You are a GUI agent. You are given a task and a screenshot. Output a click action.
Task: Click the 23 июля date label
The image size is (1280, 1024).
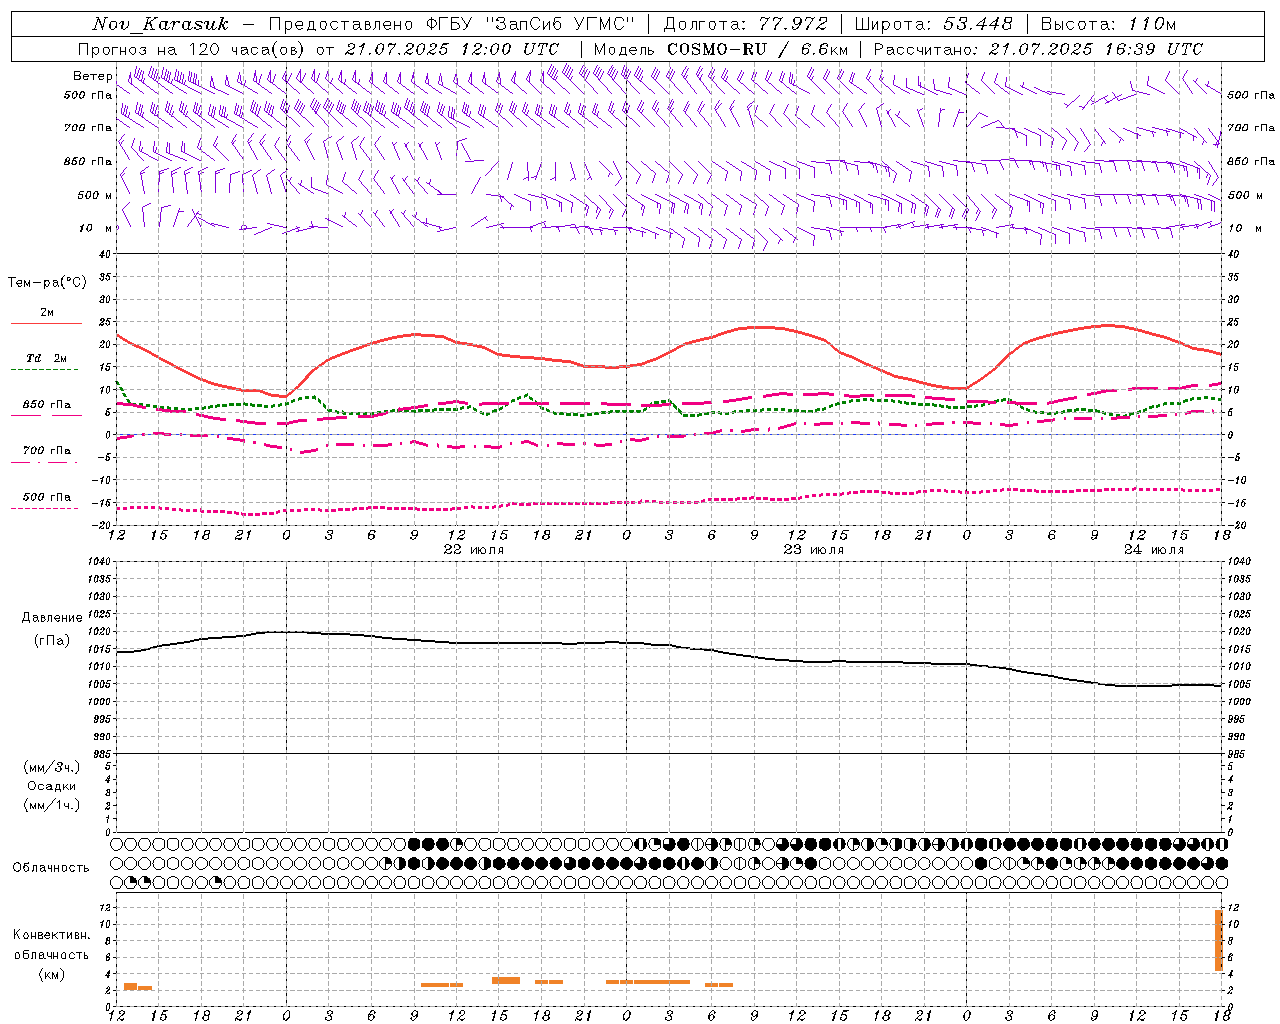814,550
